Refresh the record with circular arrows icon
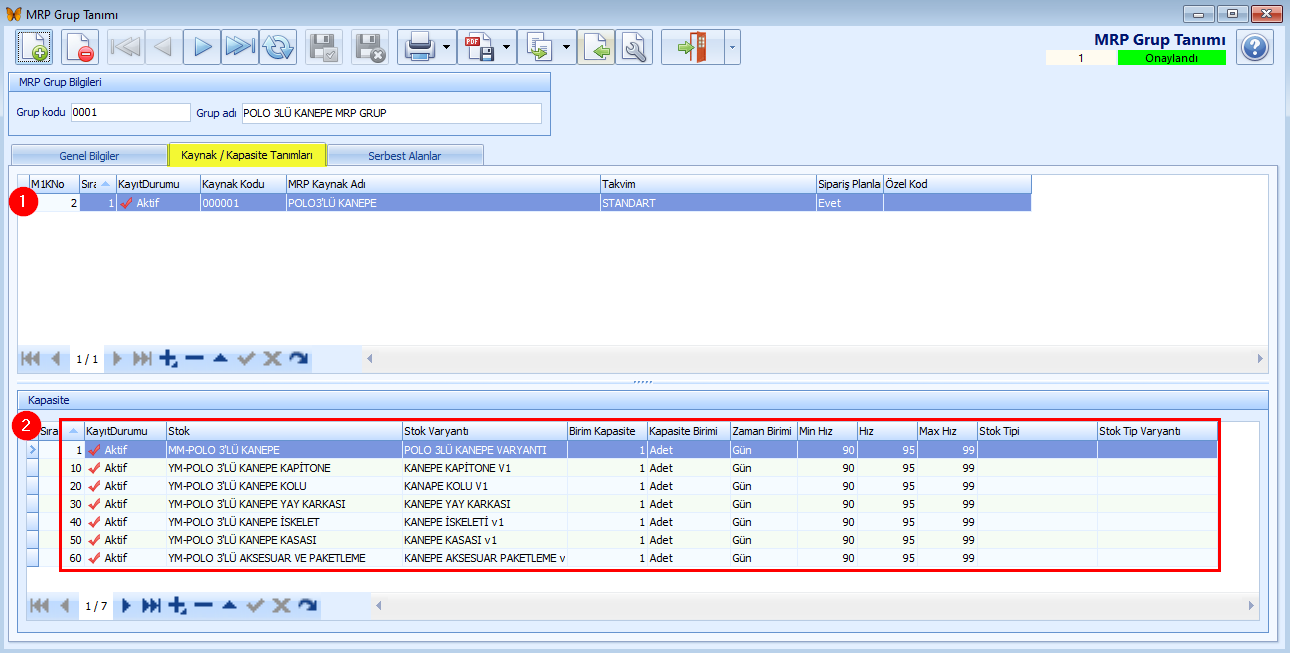 point(278,47)
